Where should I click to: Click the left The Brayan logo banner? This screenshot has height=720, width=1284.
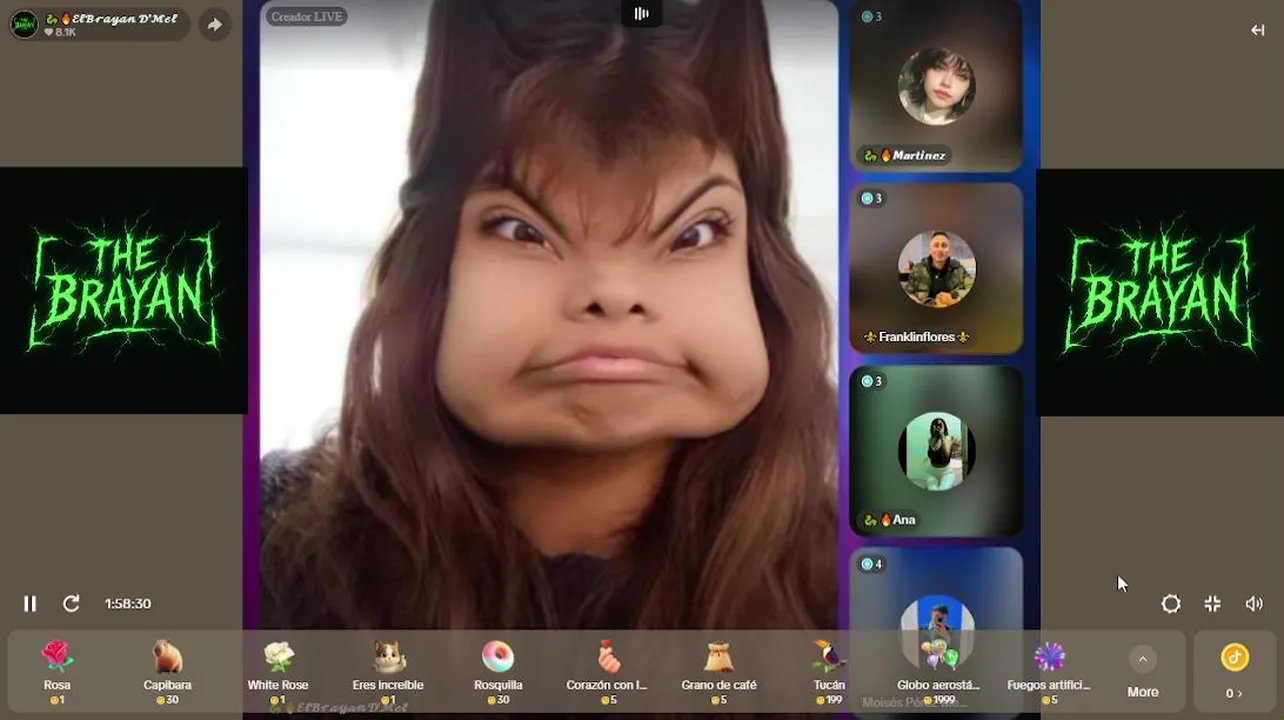pyautogui.click(x=124, y=290)
